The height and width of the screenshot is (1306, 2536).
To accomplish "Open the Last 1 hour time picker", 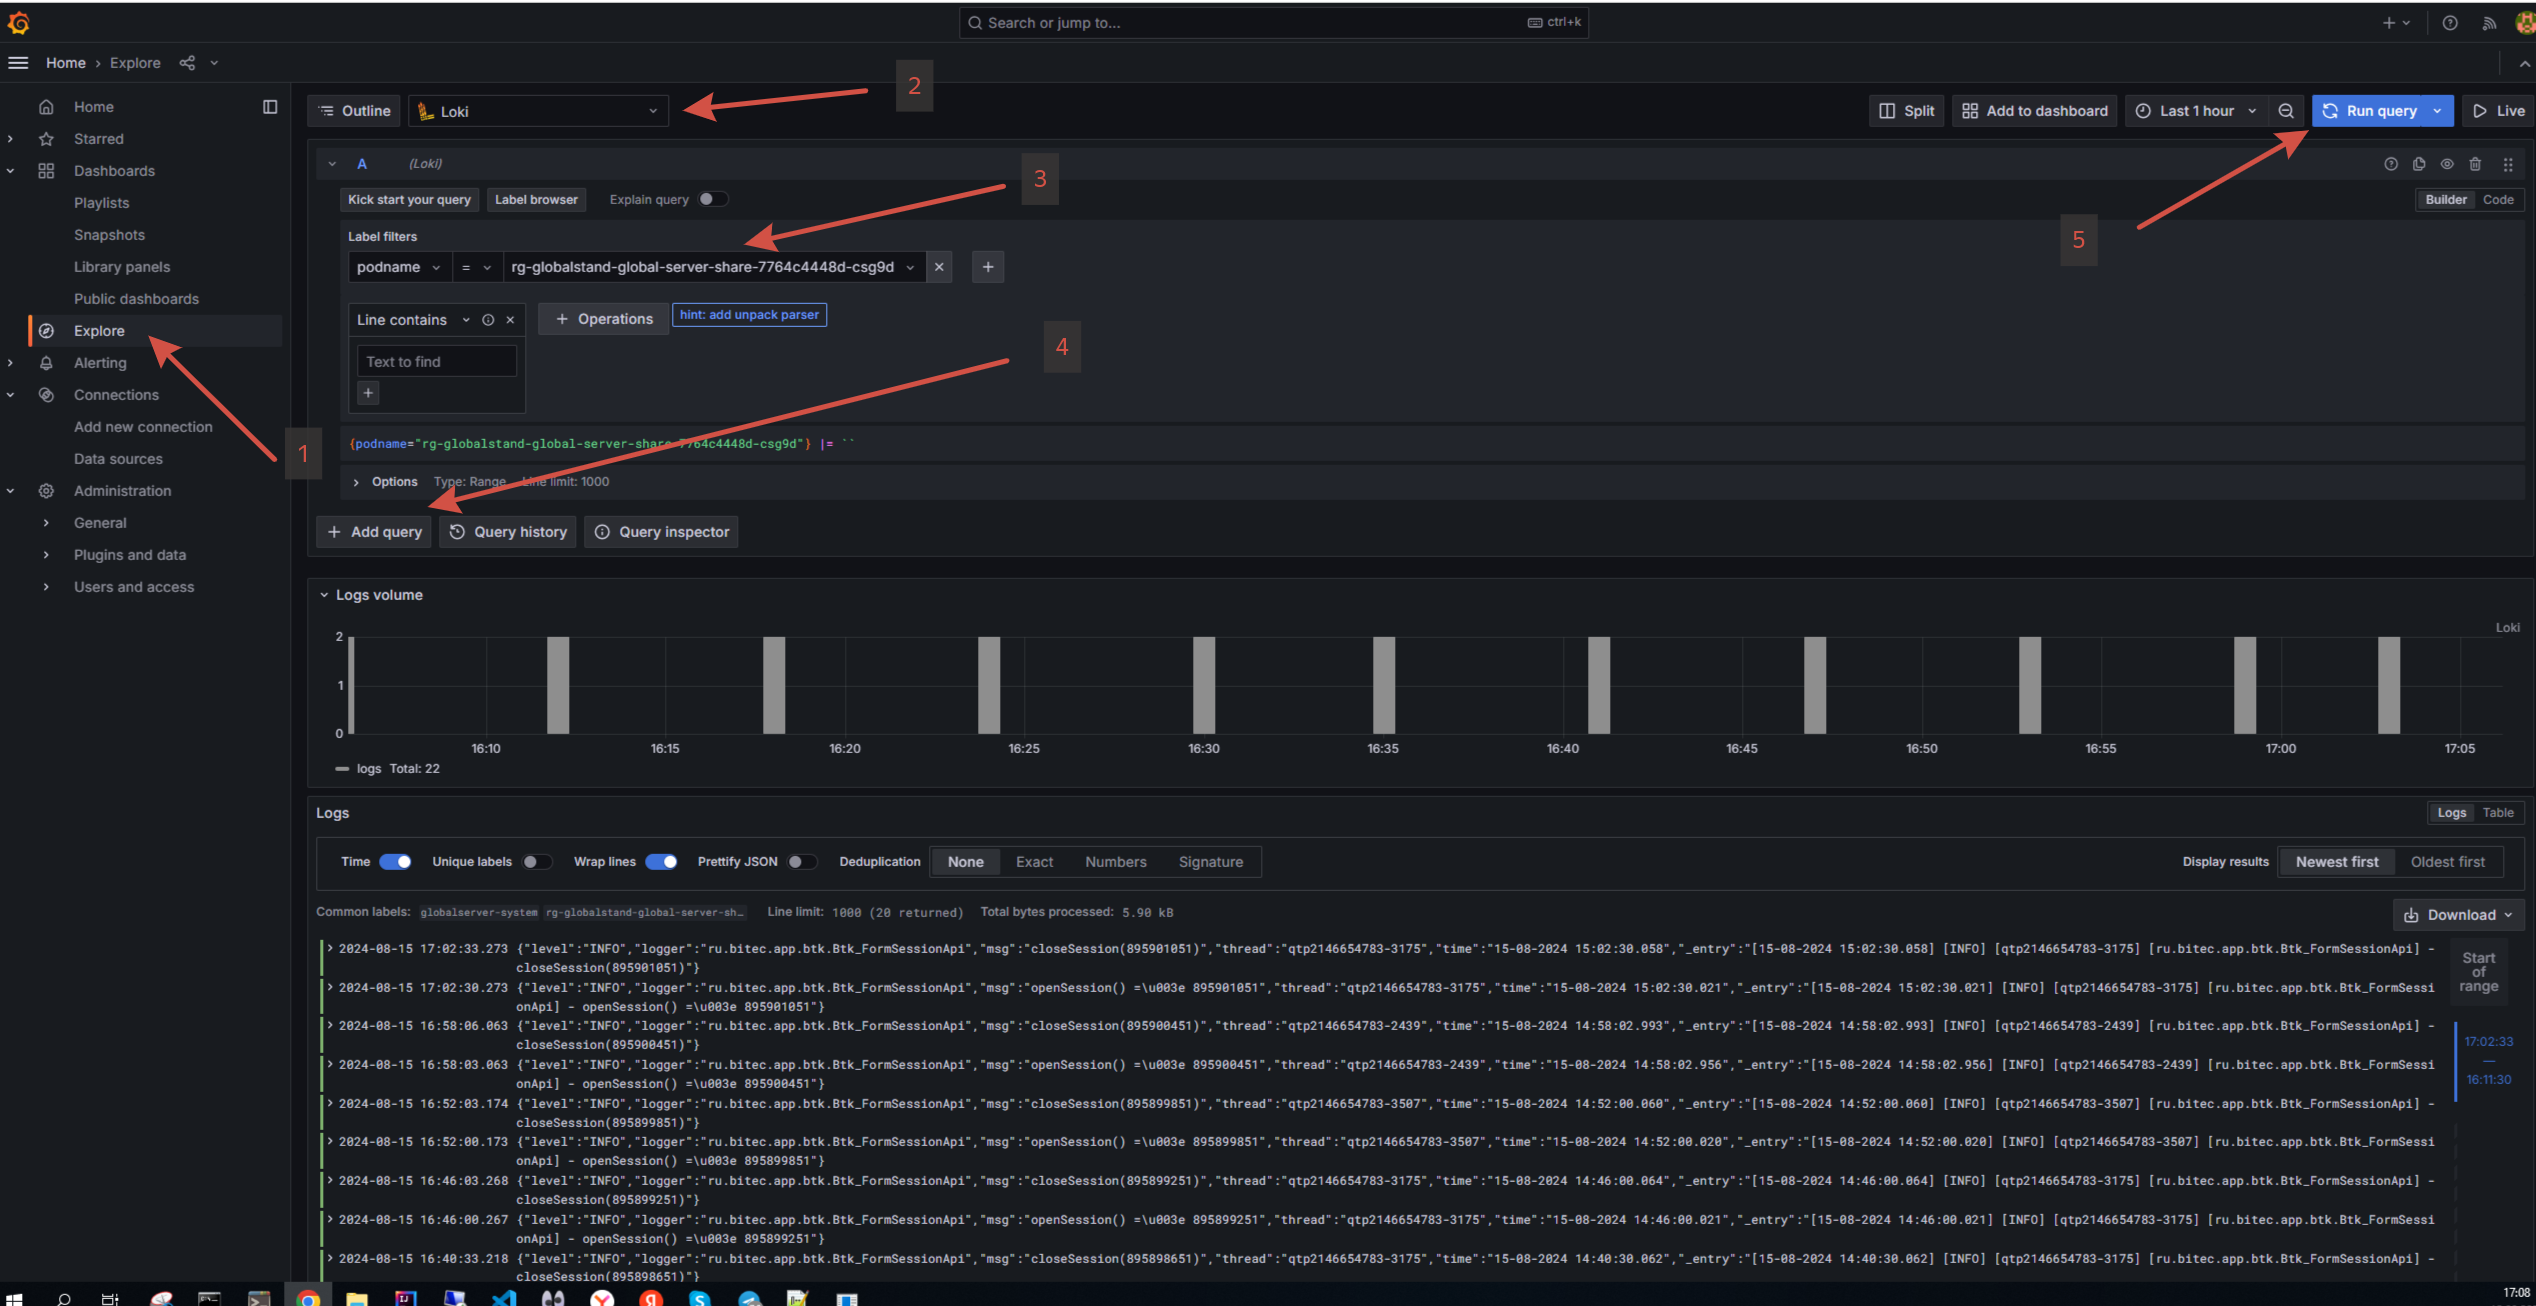I will pyautogui.click(x=2197, y=111).
